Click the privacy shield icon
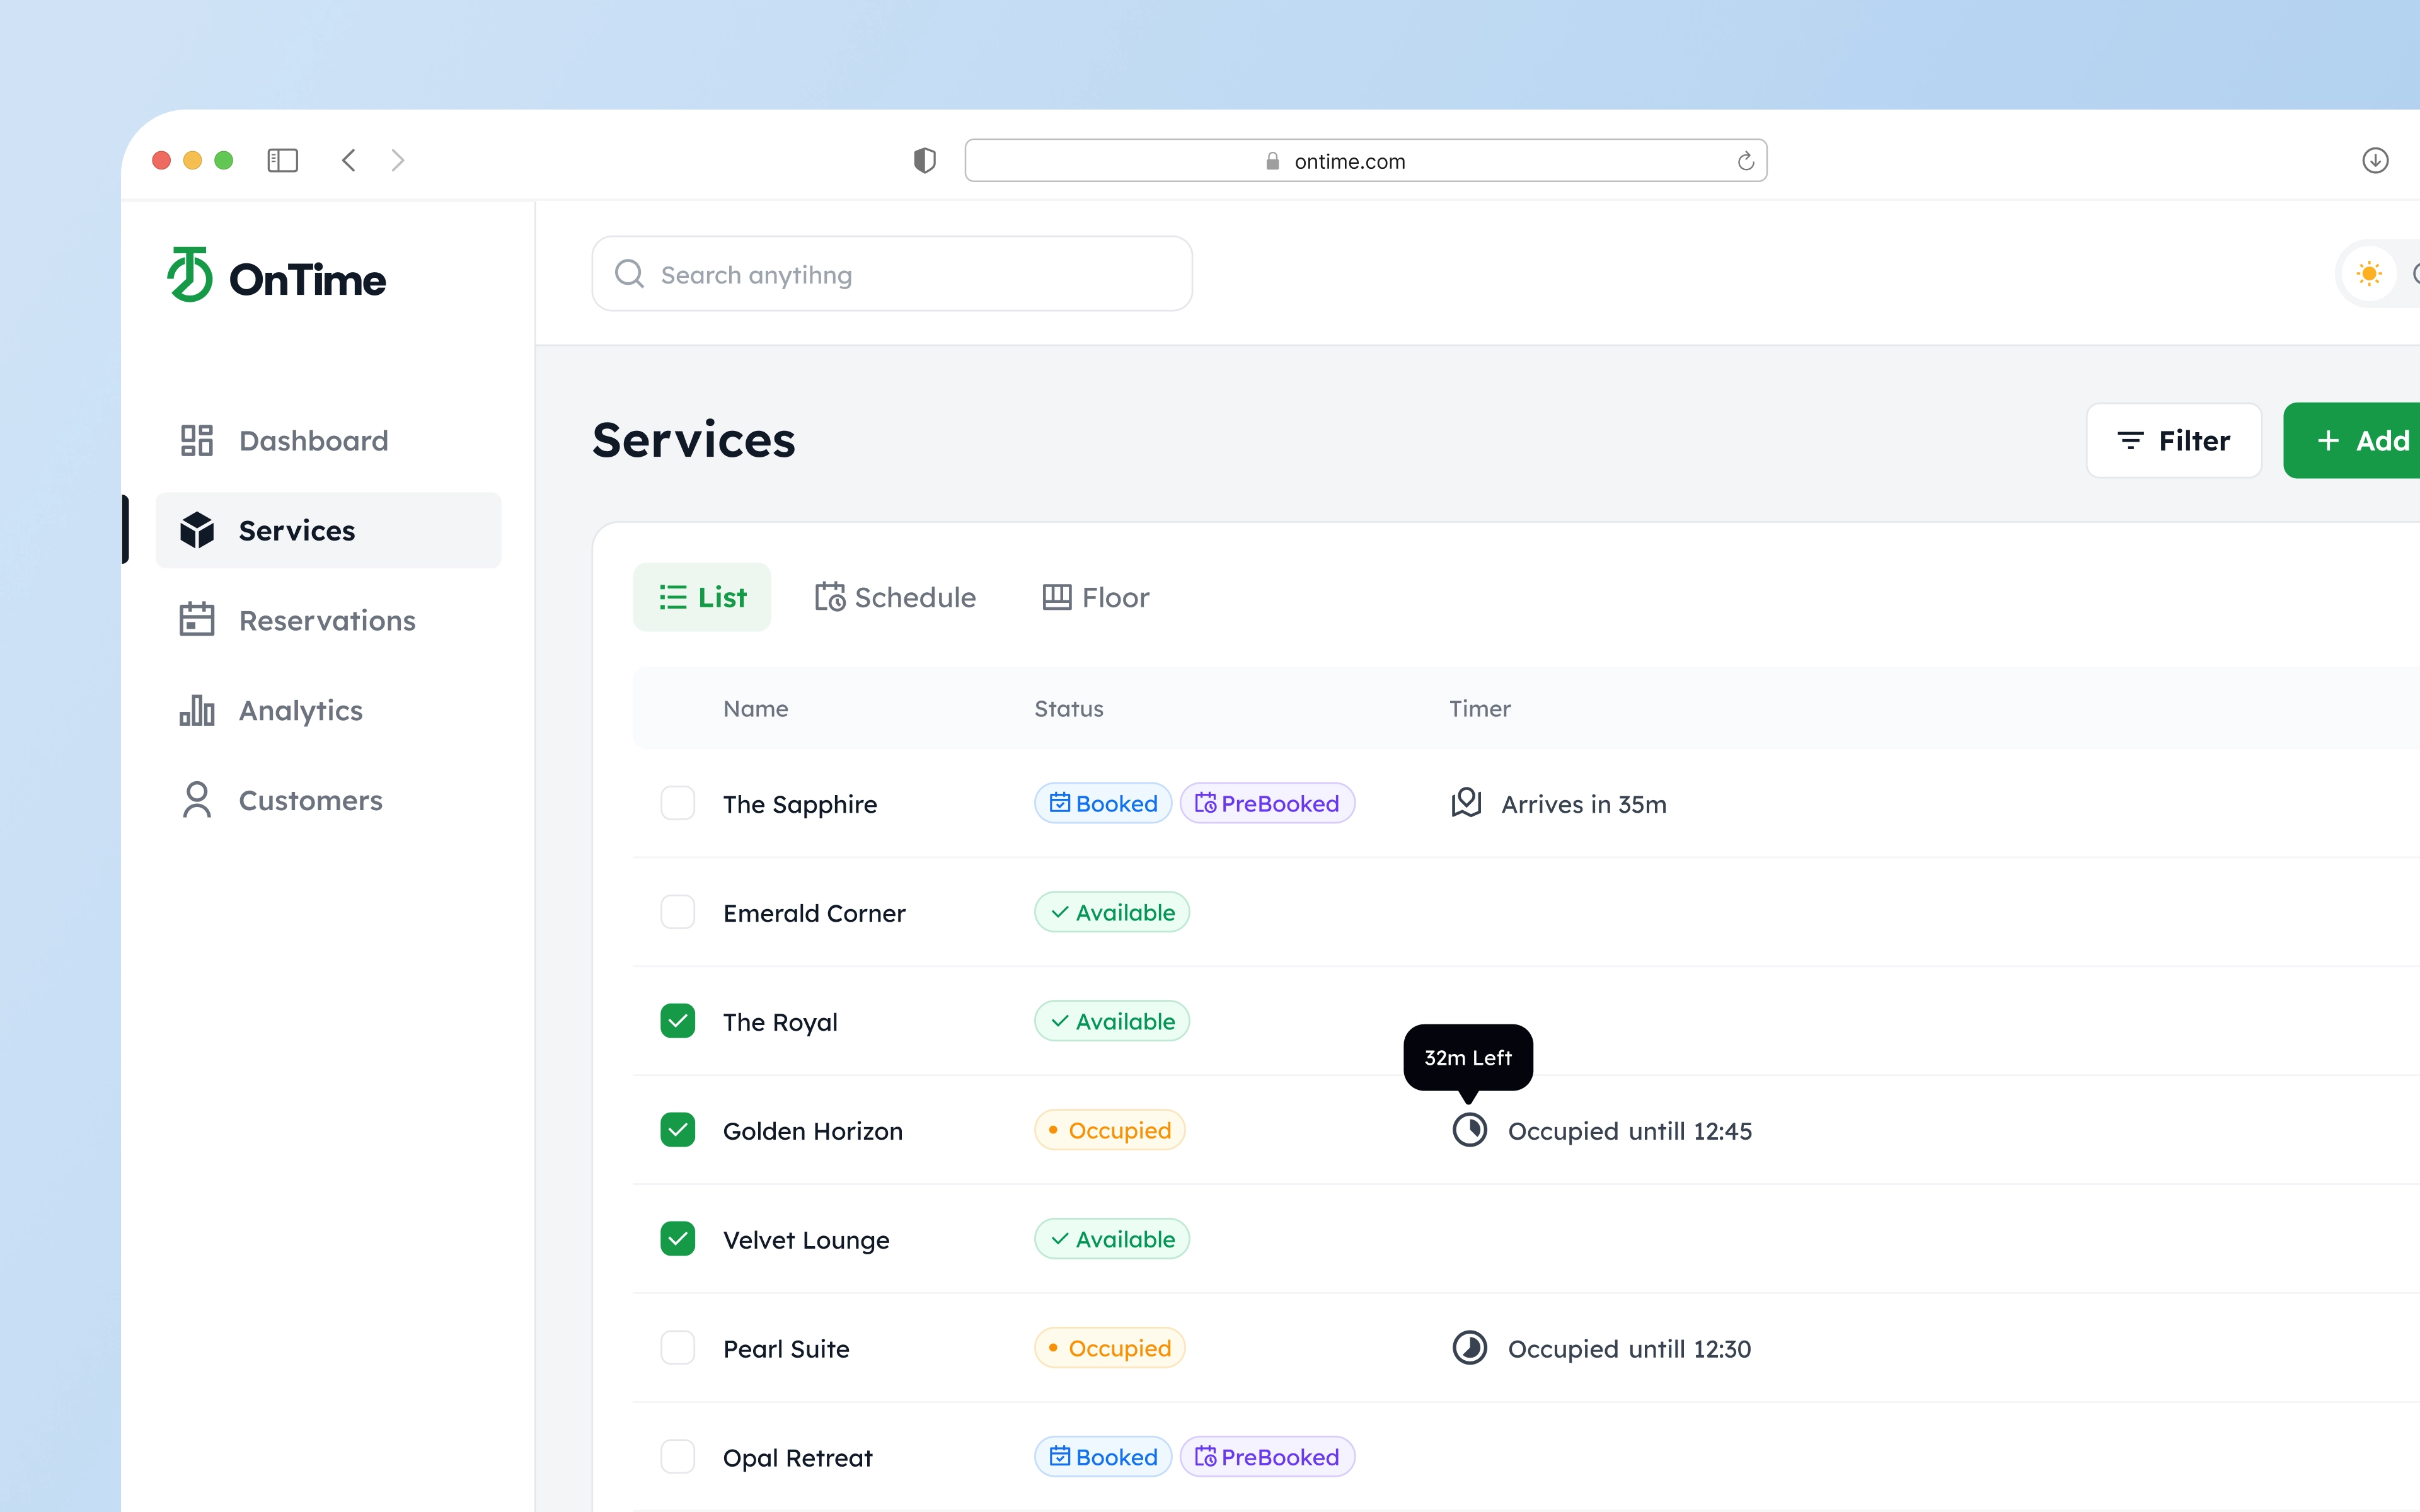Viewport: 2420px width, 1512px height. (925, 160)
